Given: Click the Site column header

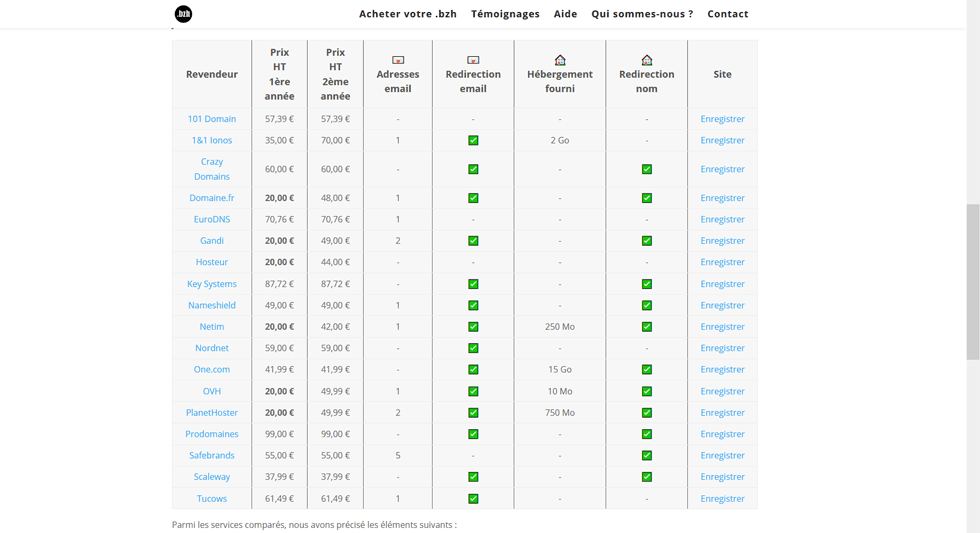Looking at the screenshot, I should 722,74.
